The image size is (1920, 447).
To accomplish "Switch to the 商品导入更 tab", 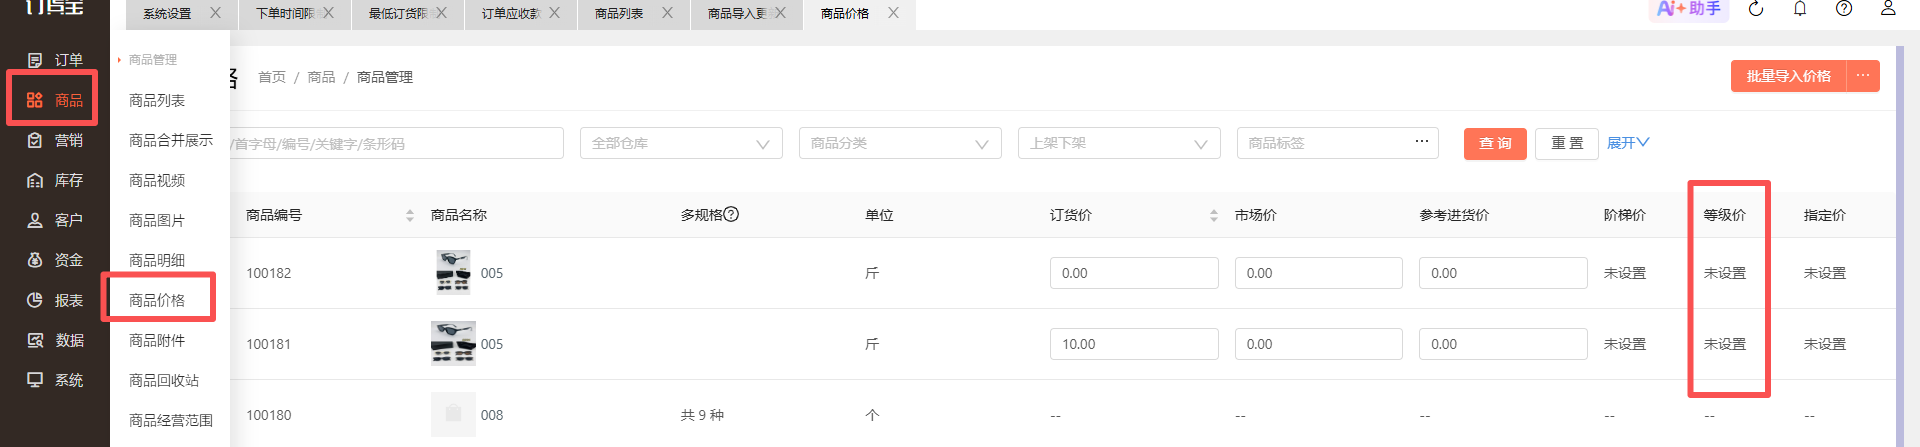I will (x=737, y=14).
